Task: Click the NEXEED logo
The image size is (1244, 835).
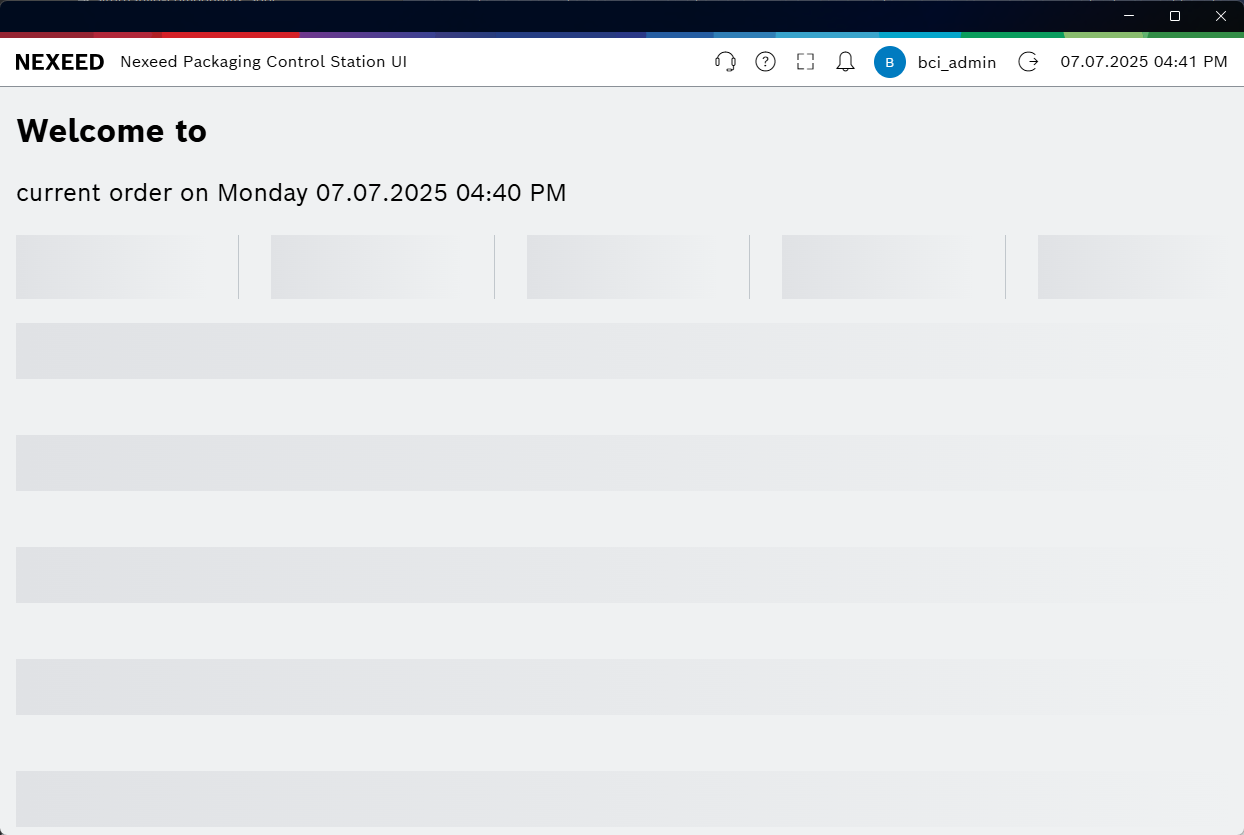Action: click(60, 62)
